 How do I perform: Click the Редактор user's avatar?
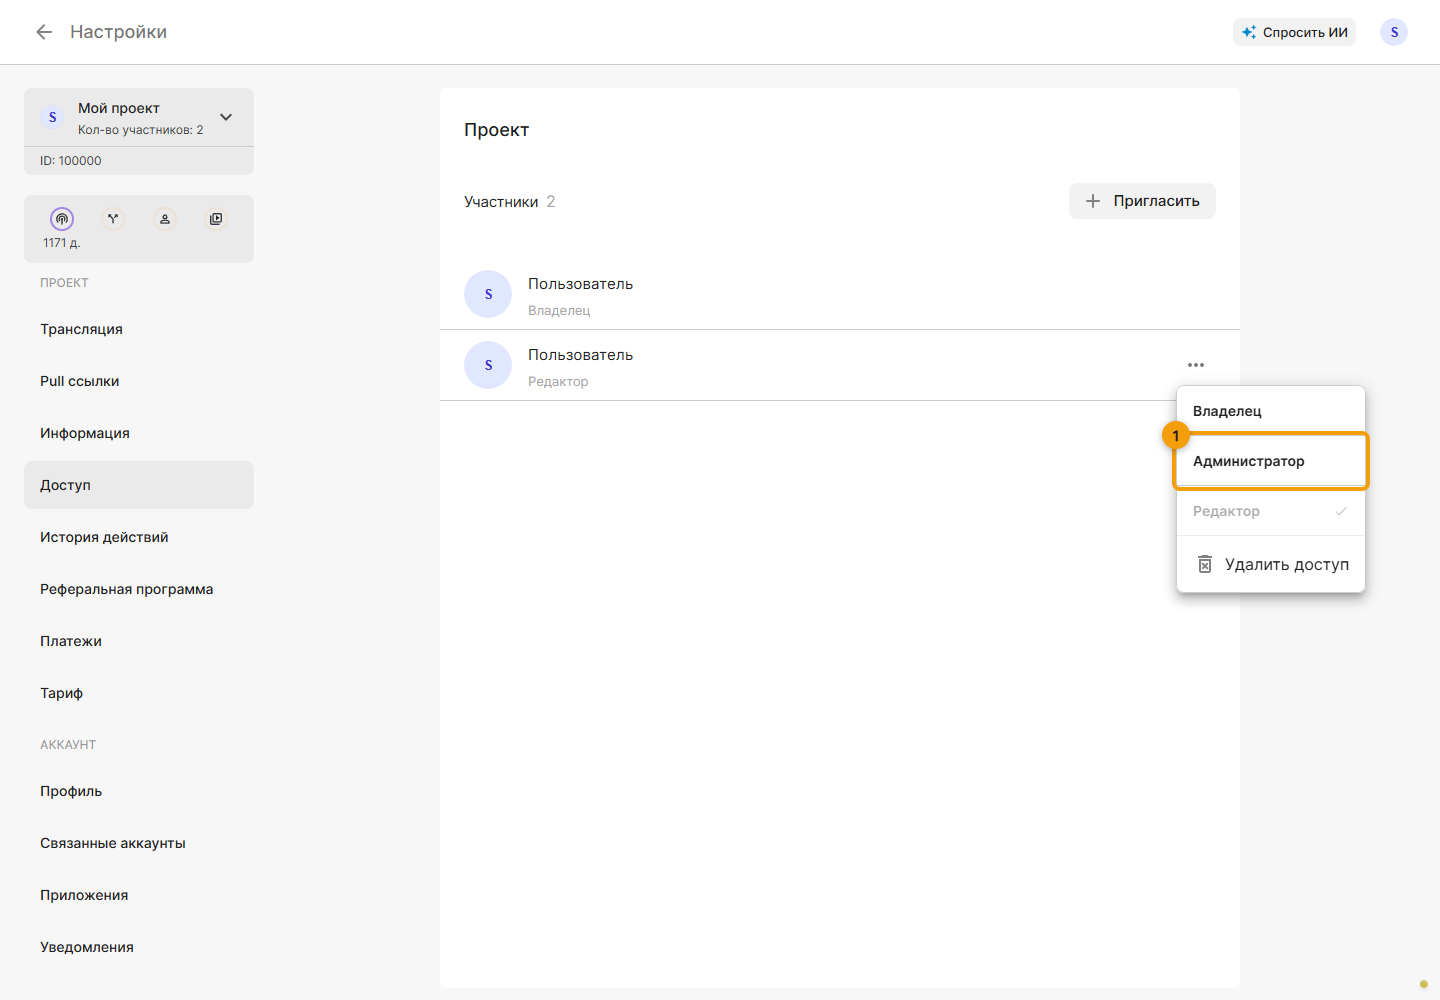pyautogui.click(x=488, y=365)
